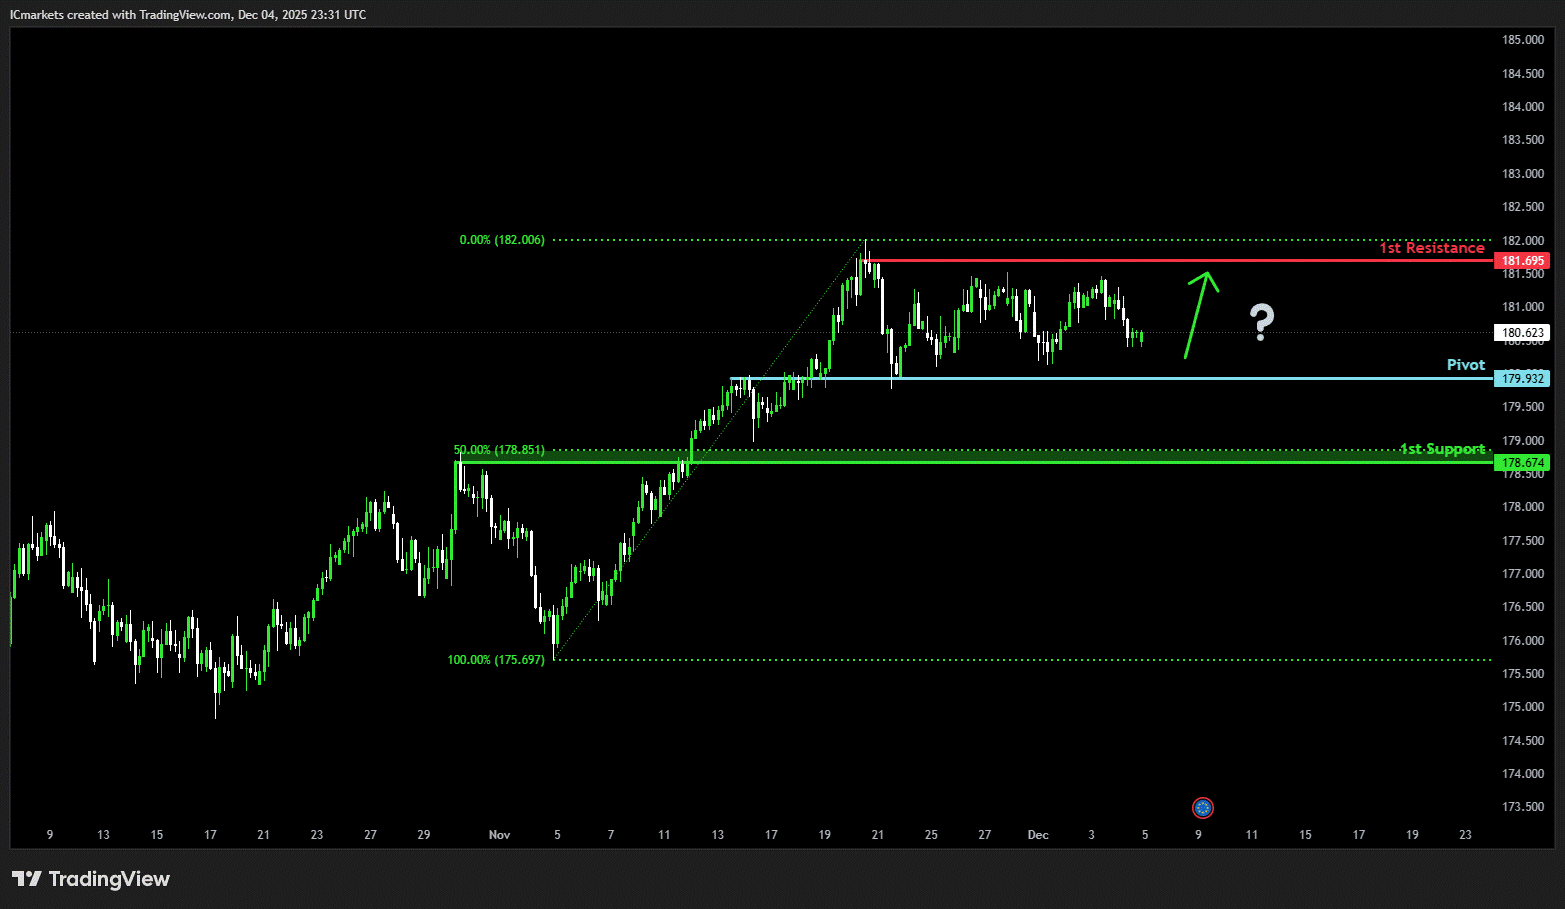Viewport: 1565px width, 909px height.
Task: Select the red 181.695 resistance price tag
Action: [1521, 261]
